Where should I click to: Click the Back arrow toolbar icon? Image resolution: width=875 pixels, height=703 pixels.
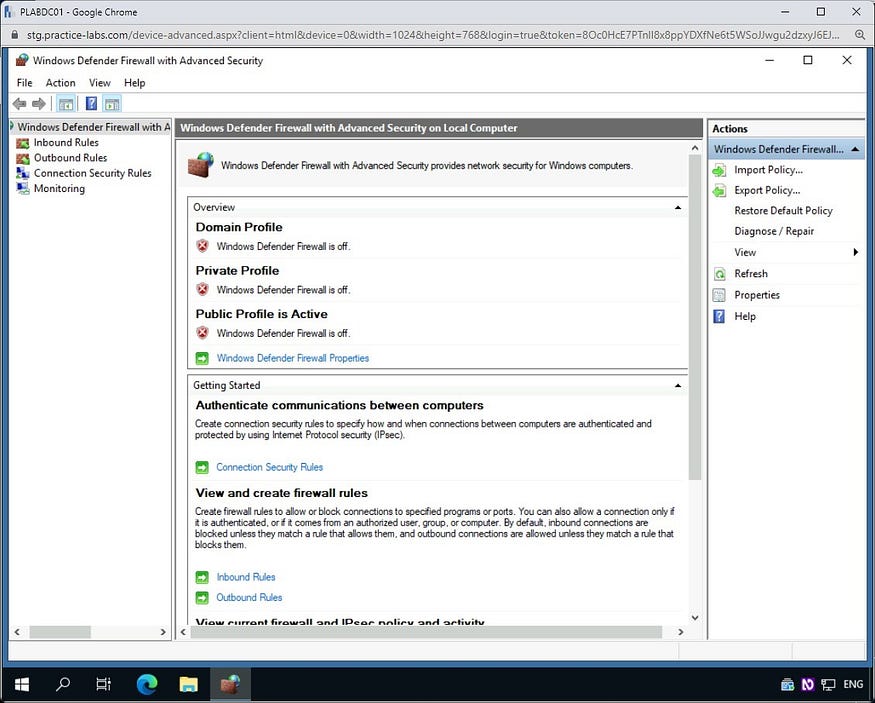click(20, 104)
